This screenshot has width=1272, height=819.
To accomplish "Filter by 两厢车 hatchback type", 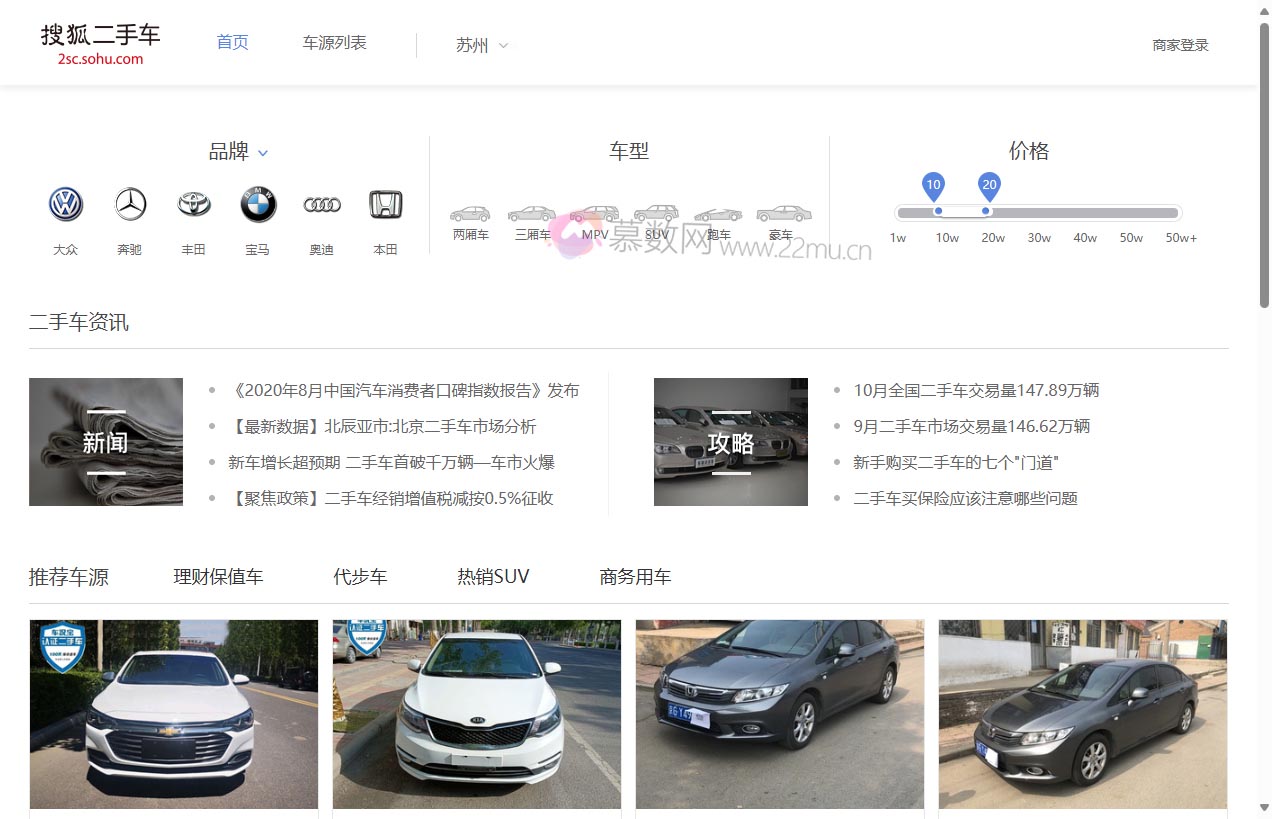I will pyautogui.click(x=469, y=213).
